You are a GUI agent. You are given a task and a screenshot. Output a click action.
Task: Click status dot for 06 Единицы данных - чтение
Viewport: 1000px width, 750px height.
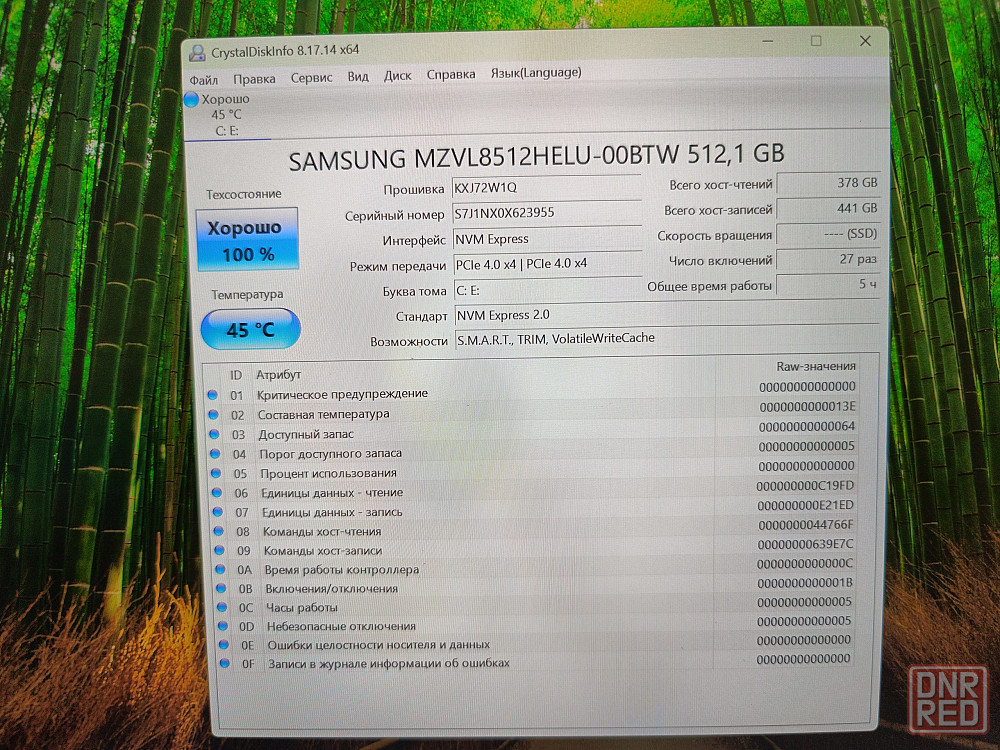(217, 493)
